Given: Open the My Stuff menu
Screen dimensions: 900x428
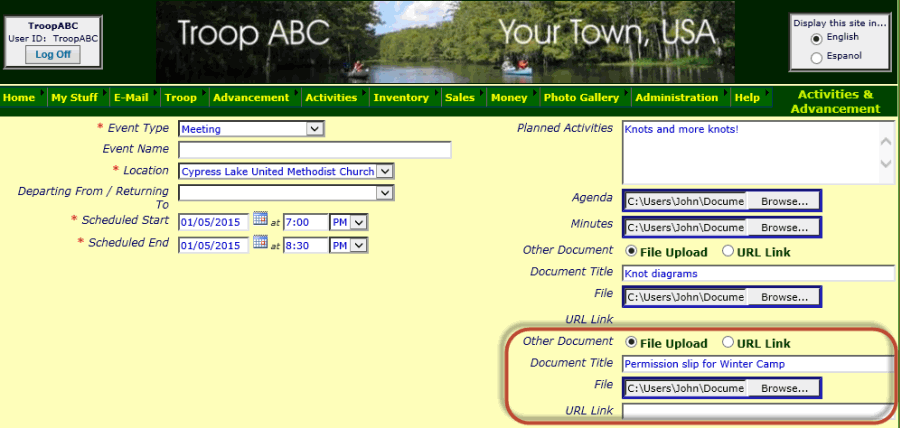Looking at the screenshot, I should pyautogui.click(x=75, y=98).
